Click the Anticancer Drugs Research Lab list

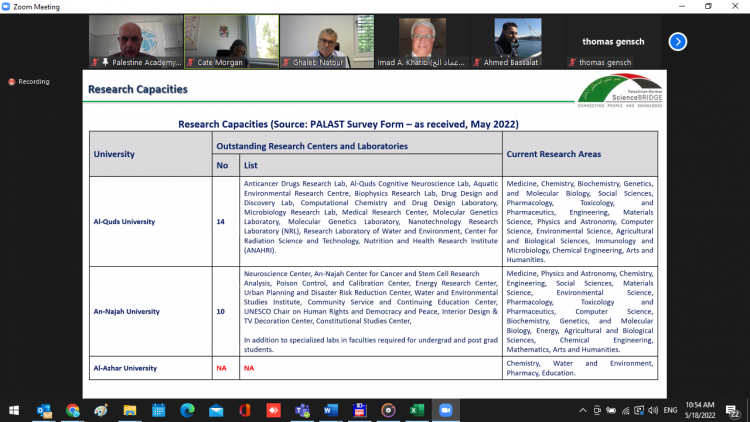point(371,217)
